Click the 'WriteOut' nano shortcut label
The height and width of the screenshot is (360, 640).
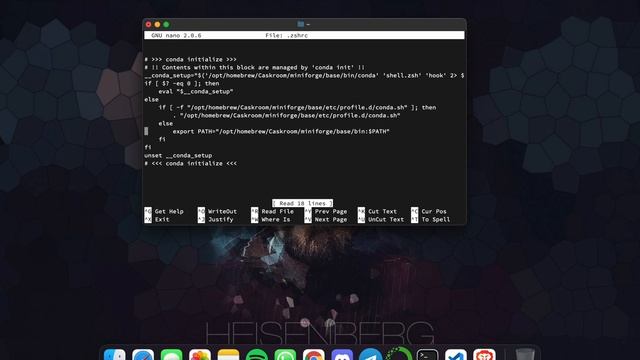click(x=222, y=211)
